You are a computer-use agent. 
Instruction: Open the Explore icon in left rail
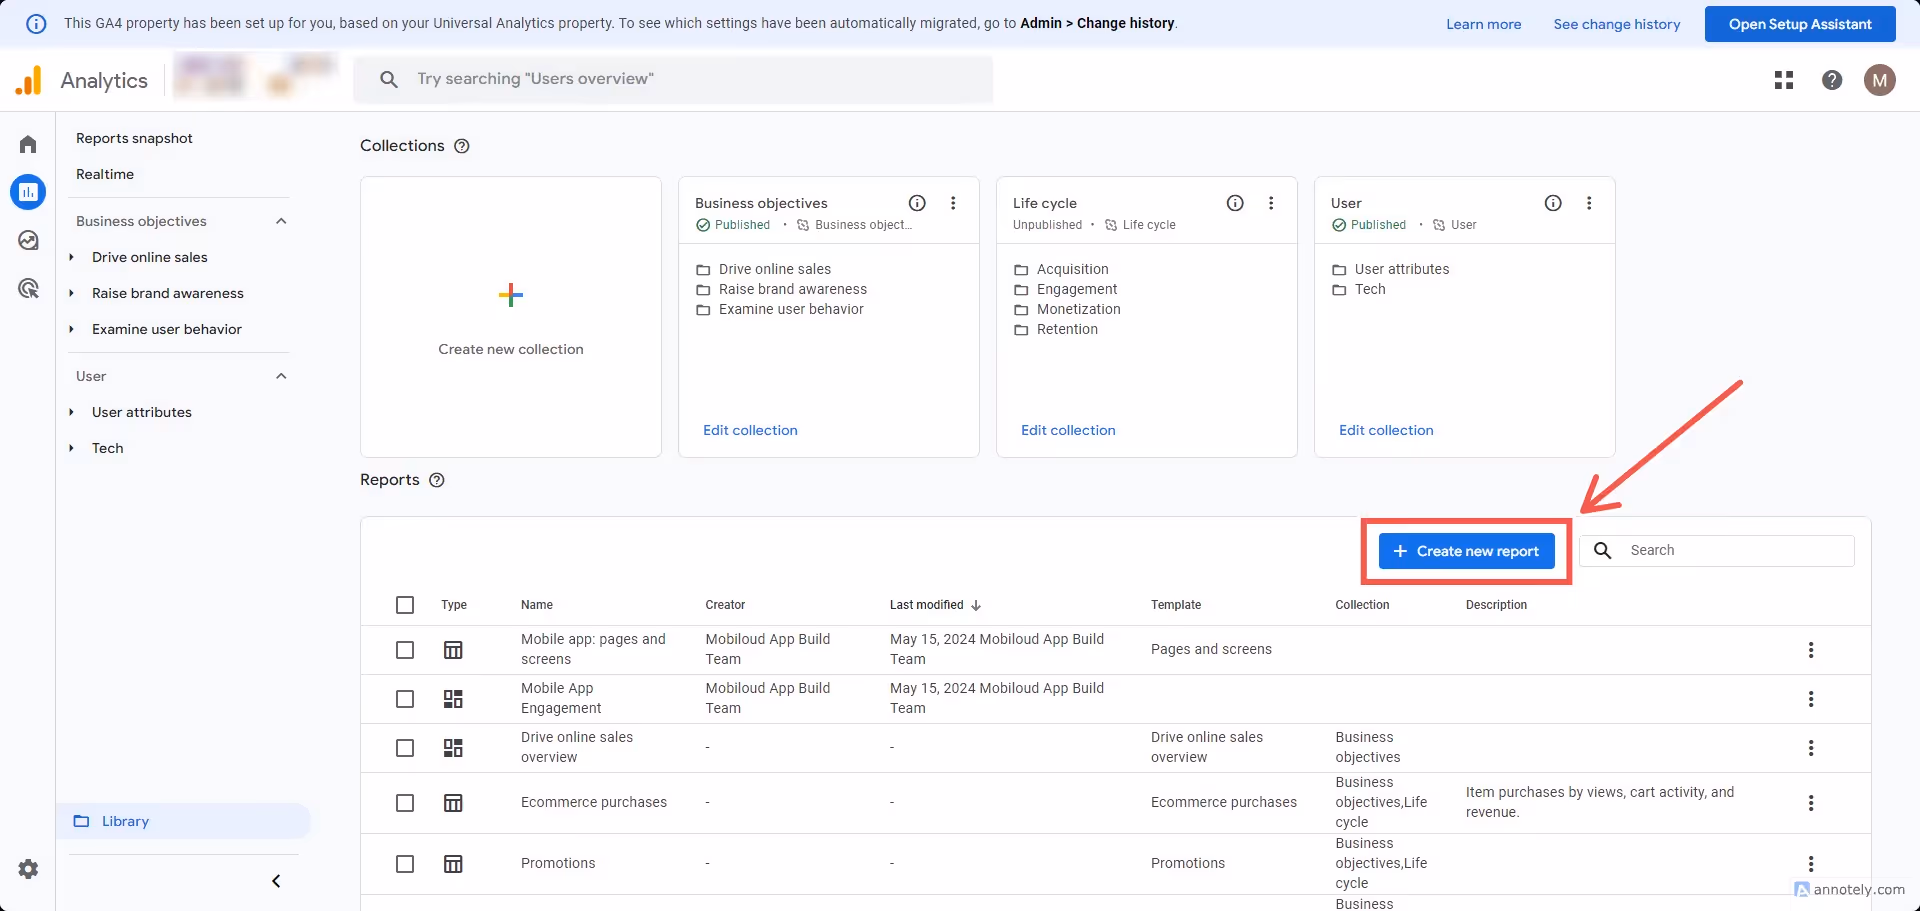coord(28,240)
